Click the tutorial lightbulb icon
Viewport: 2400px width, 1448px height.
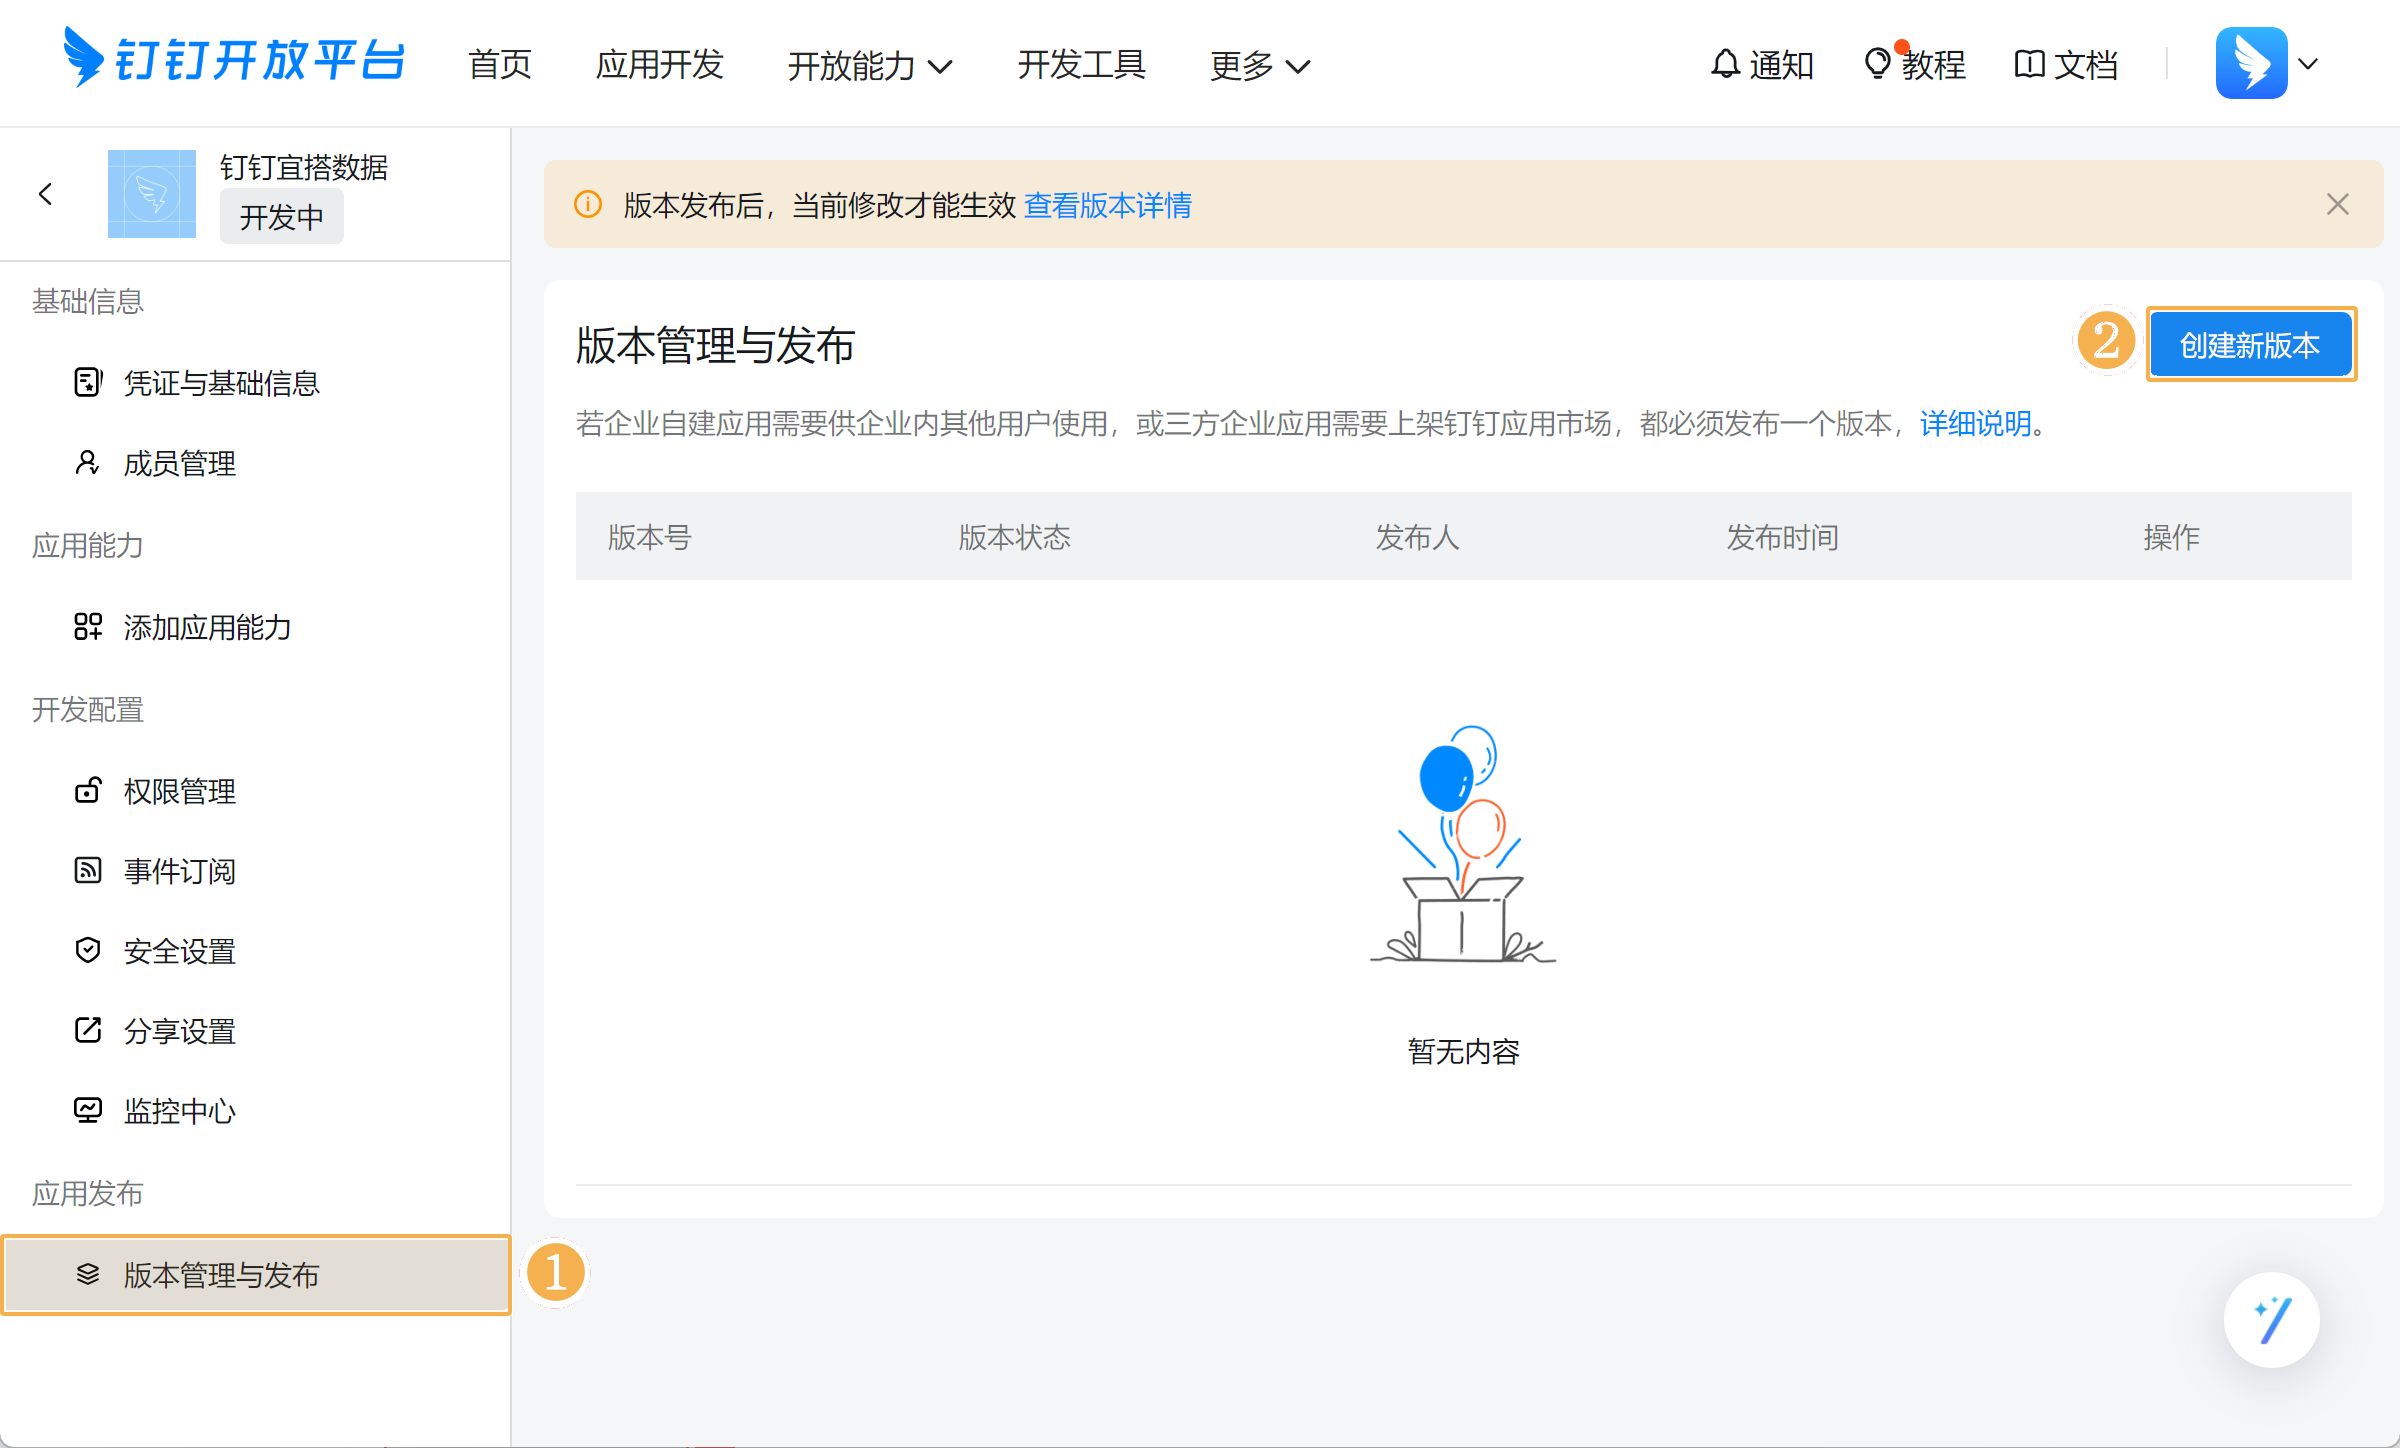pyautogui.click(x=1877, y=64)
